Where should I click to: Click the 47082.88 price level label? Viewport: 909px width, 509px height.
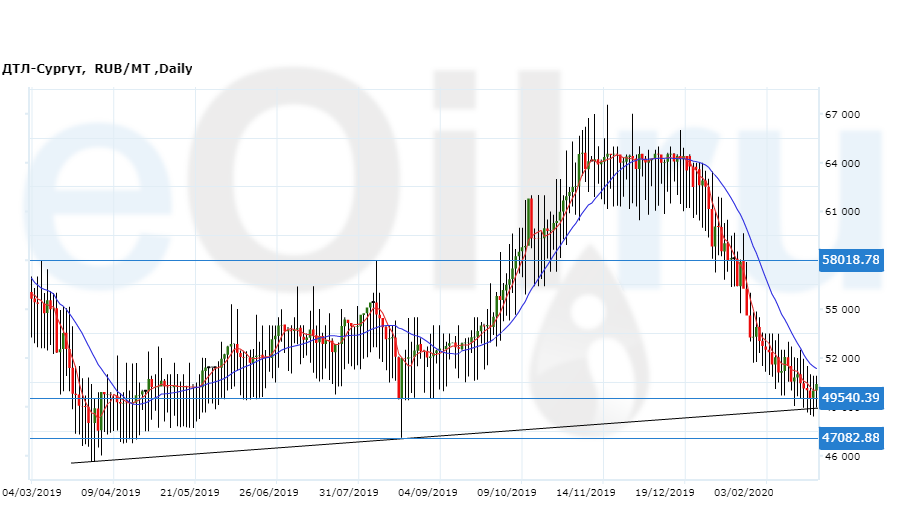click(x=851, y=438)
